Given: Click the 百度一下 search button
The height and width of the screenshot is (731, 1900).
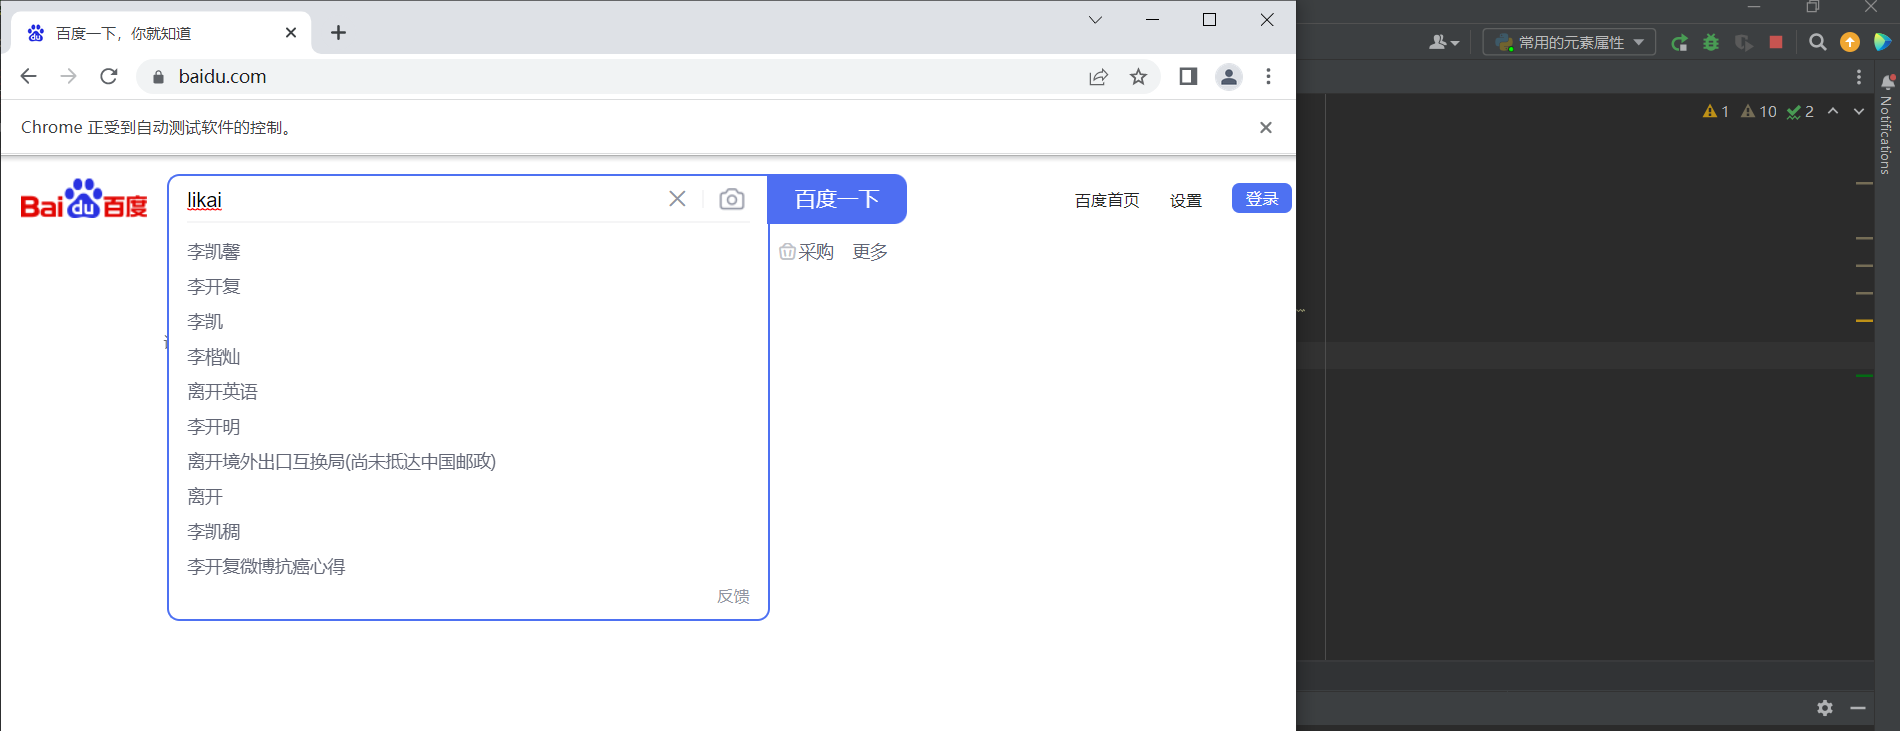Looking at the screenshot, I should tap(837, 199).
